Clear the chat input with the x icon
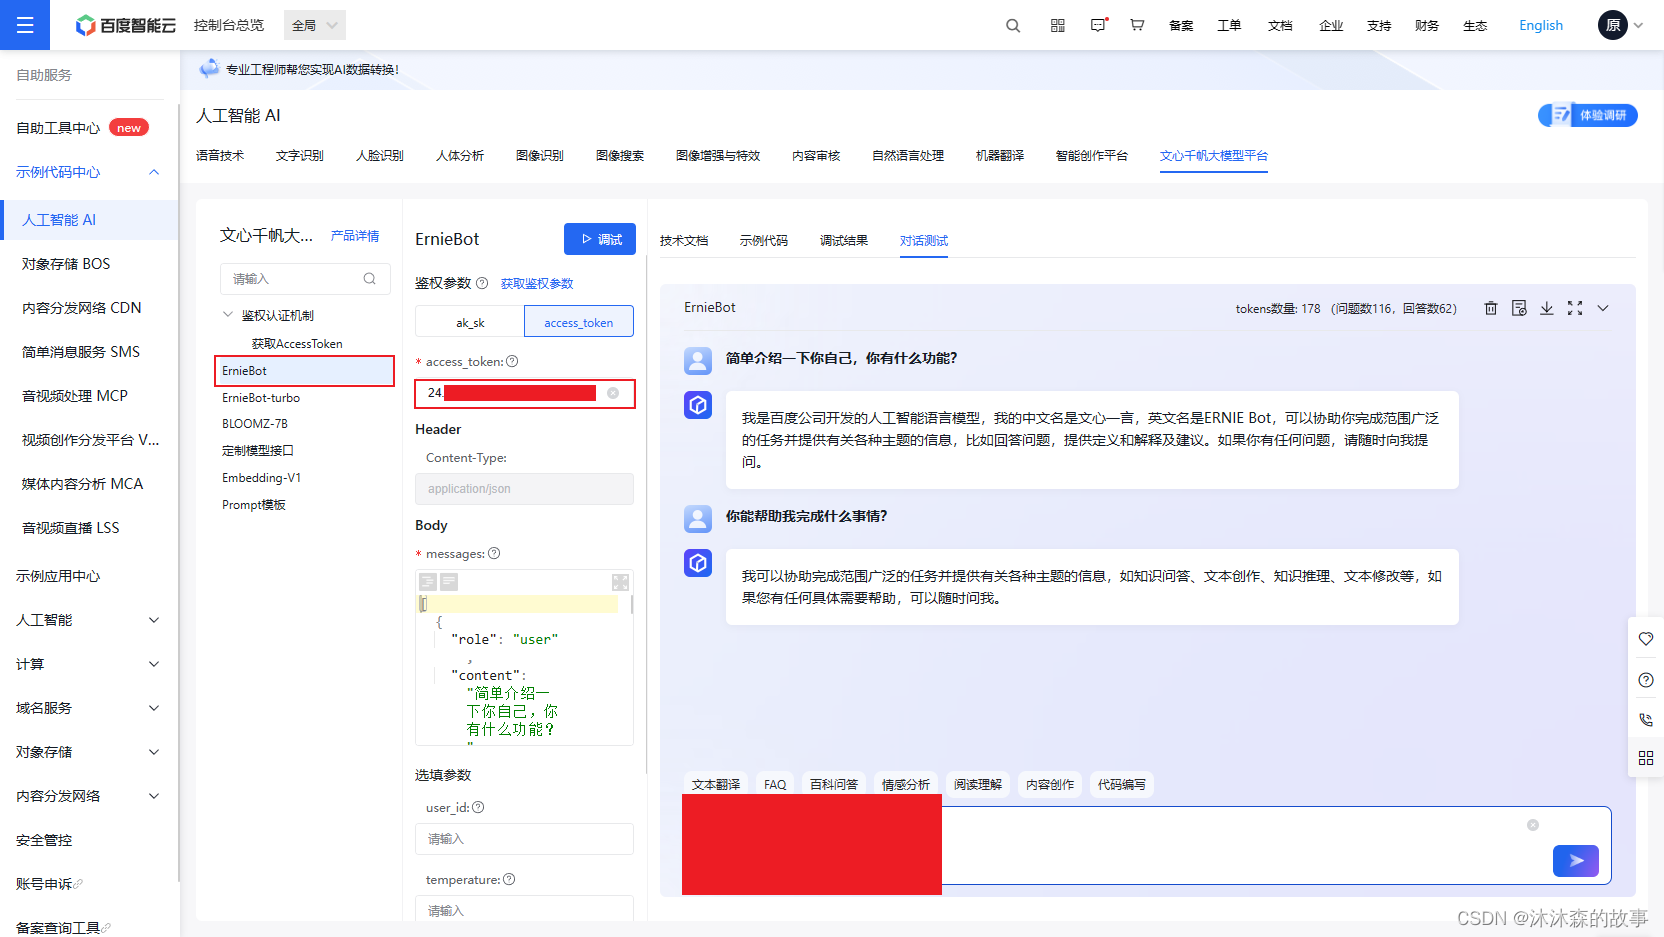Image resolution: width=1664 pixels, height=937 pixels. tap(1532, 825)
